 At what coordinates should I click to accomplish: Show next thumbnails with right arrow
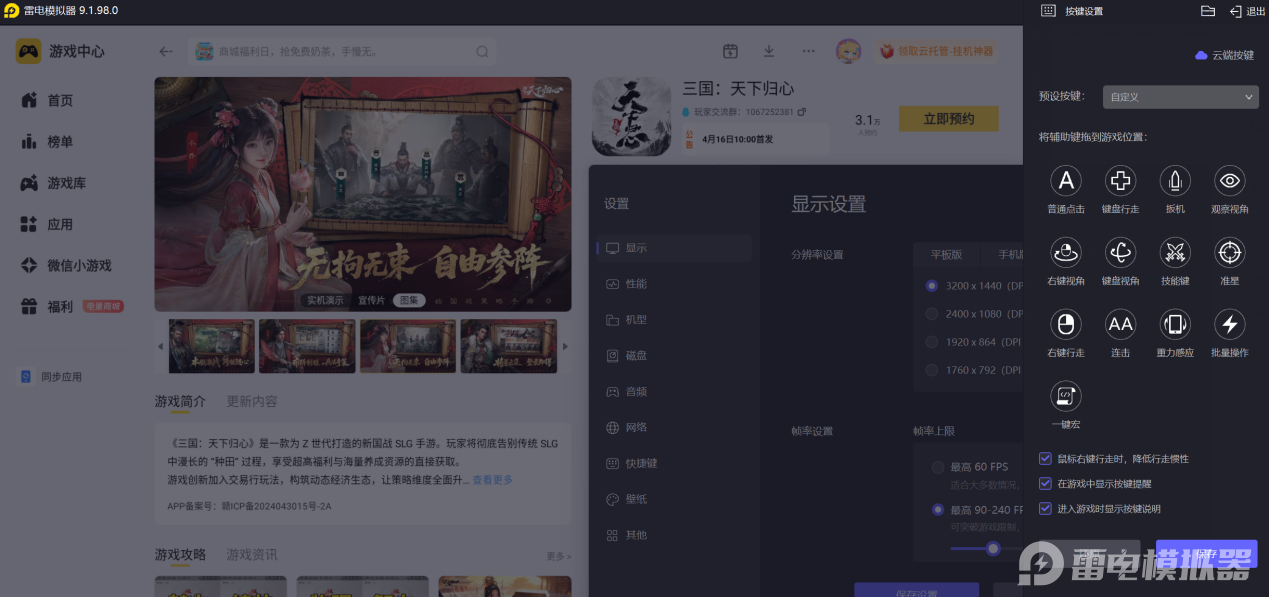coord(565,346)
